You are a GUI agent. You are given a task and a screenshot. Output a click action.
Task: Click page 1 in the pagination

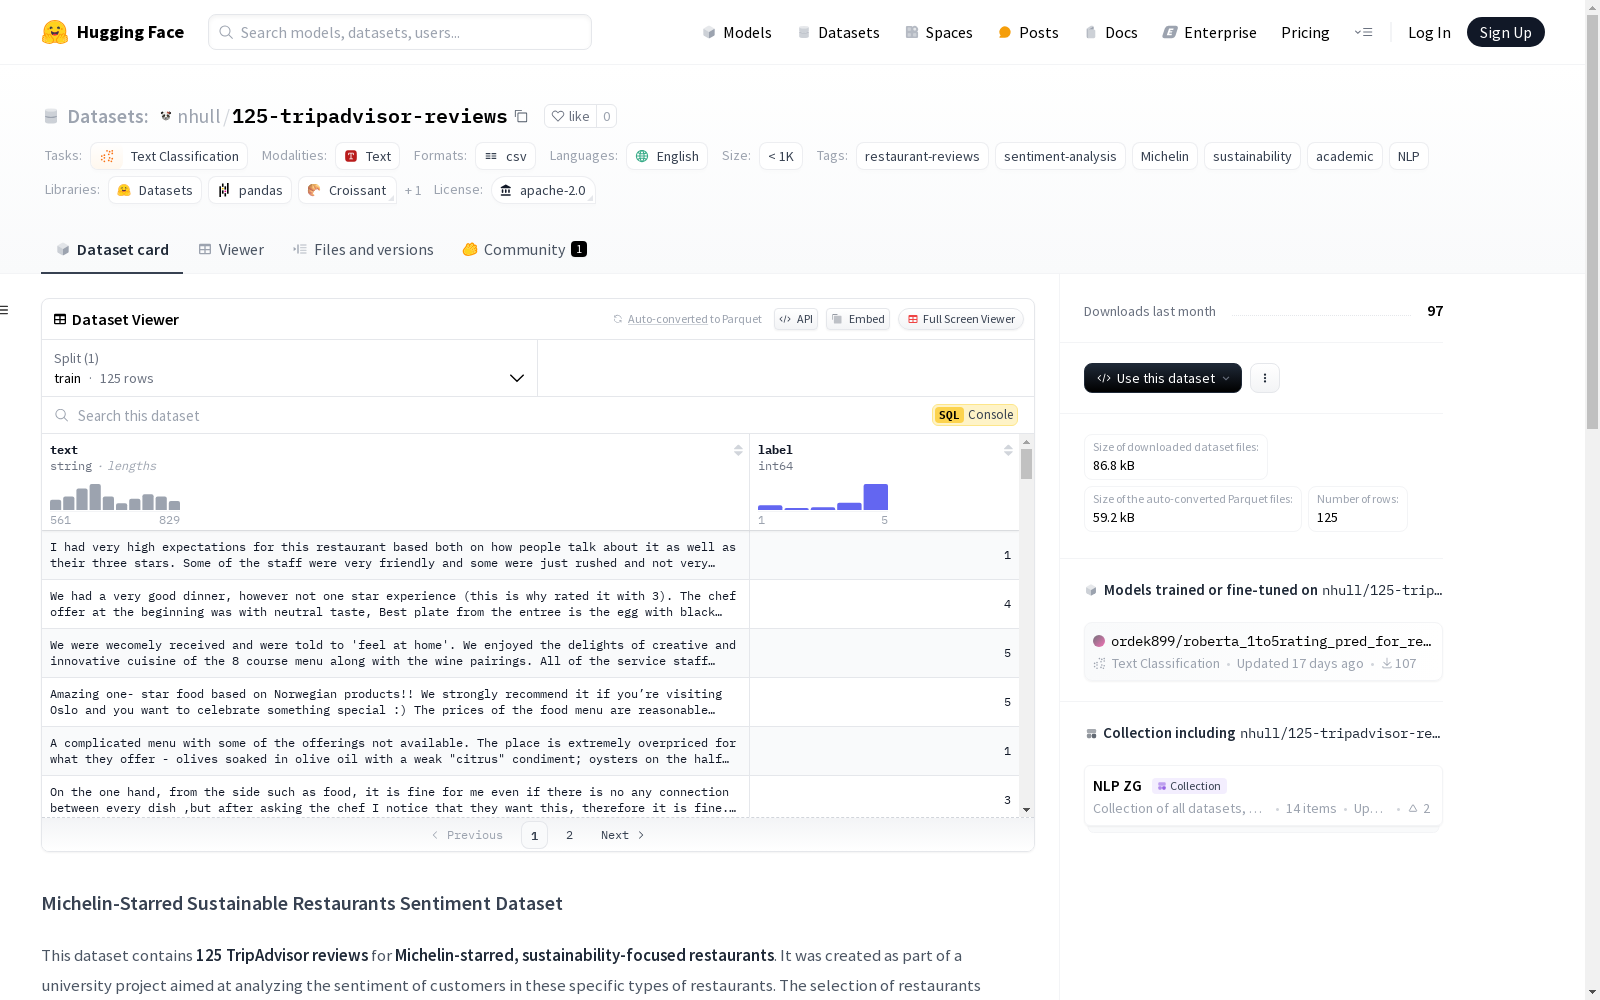[x=534, y=835]
